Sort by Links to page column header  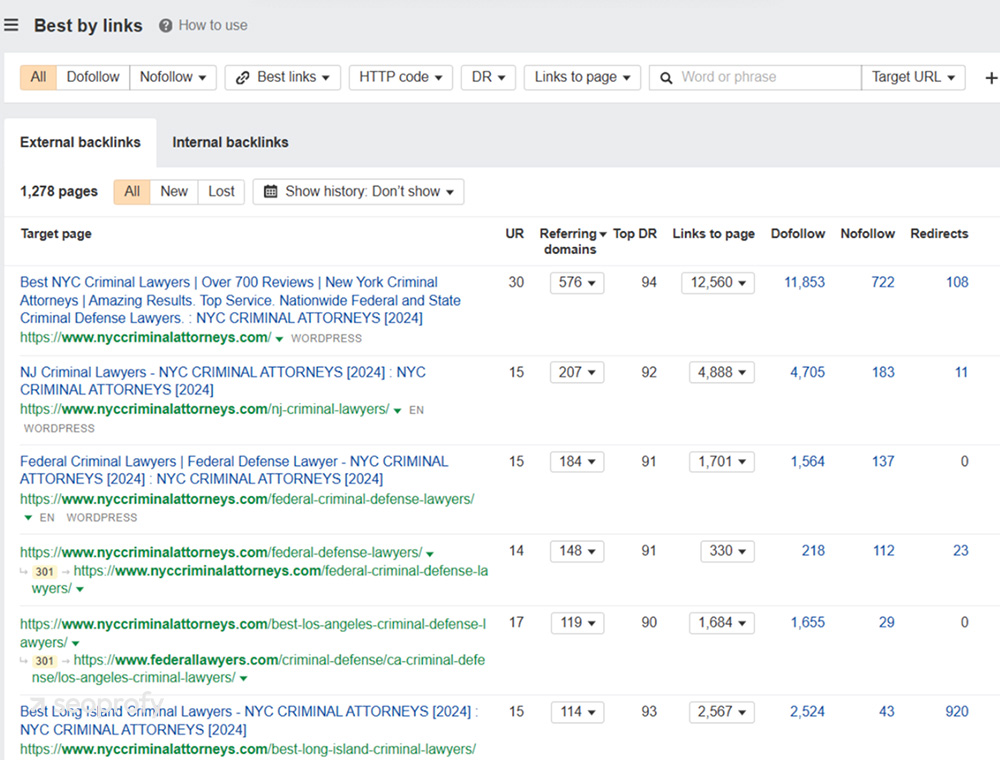(714, 234)
